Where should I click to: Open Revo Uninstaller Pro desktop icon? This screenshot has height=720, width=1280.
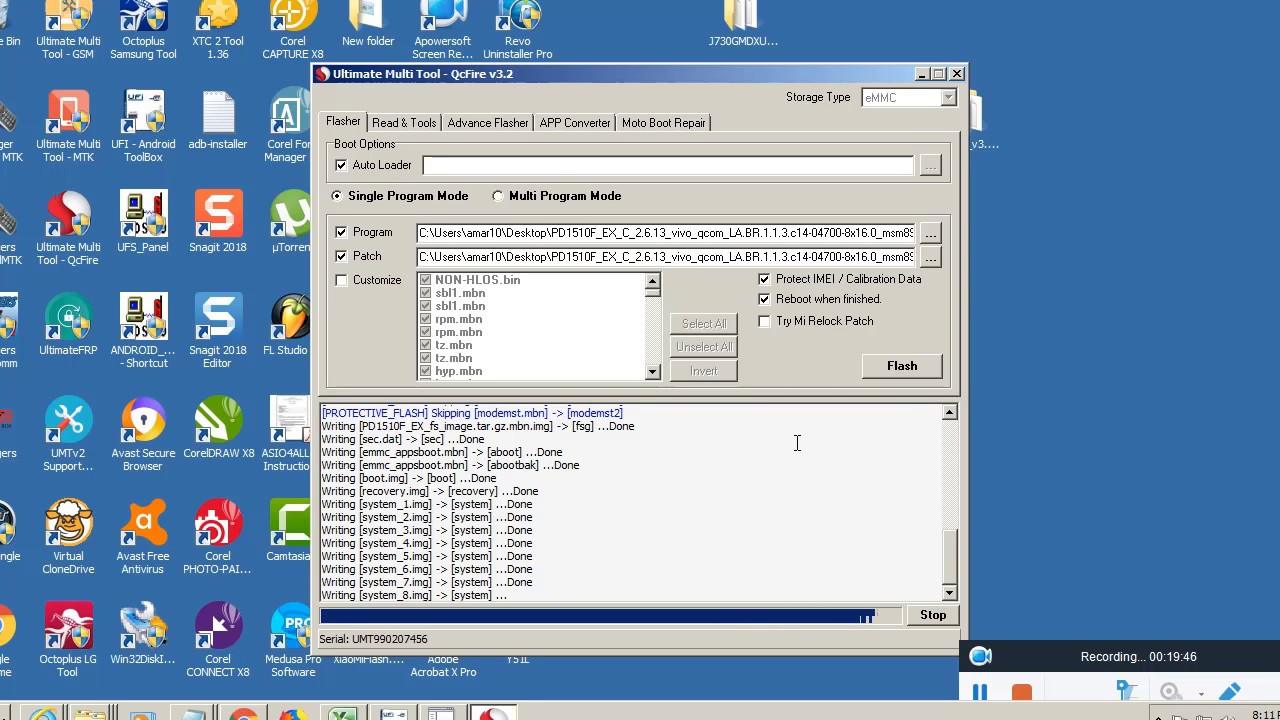518,30
